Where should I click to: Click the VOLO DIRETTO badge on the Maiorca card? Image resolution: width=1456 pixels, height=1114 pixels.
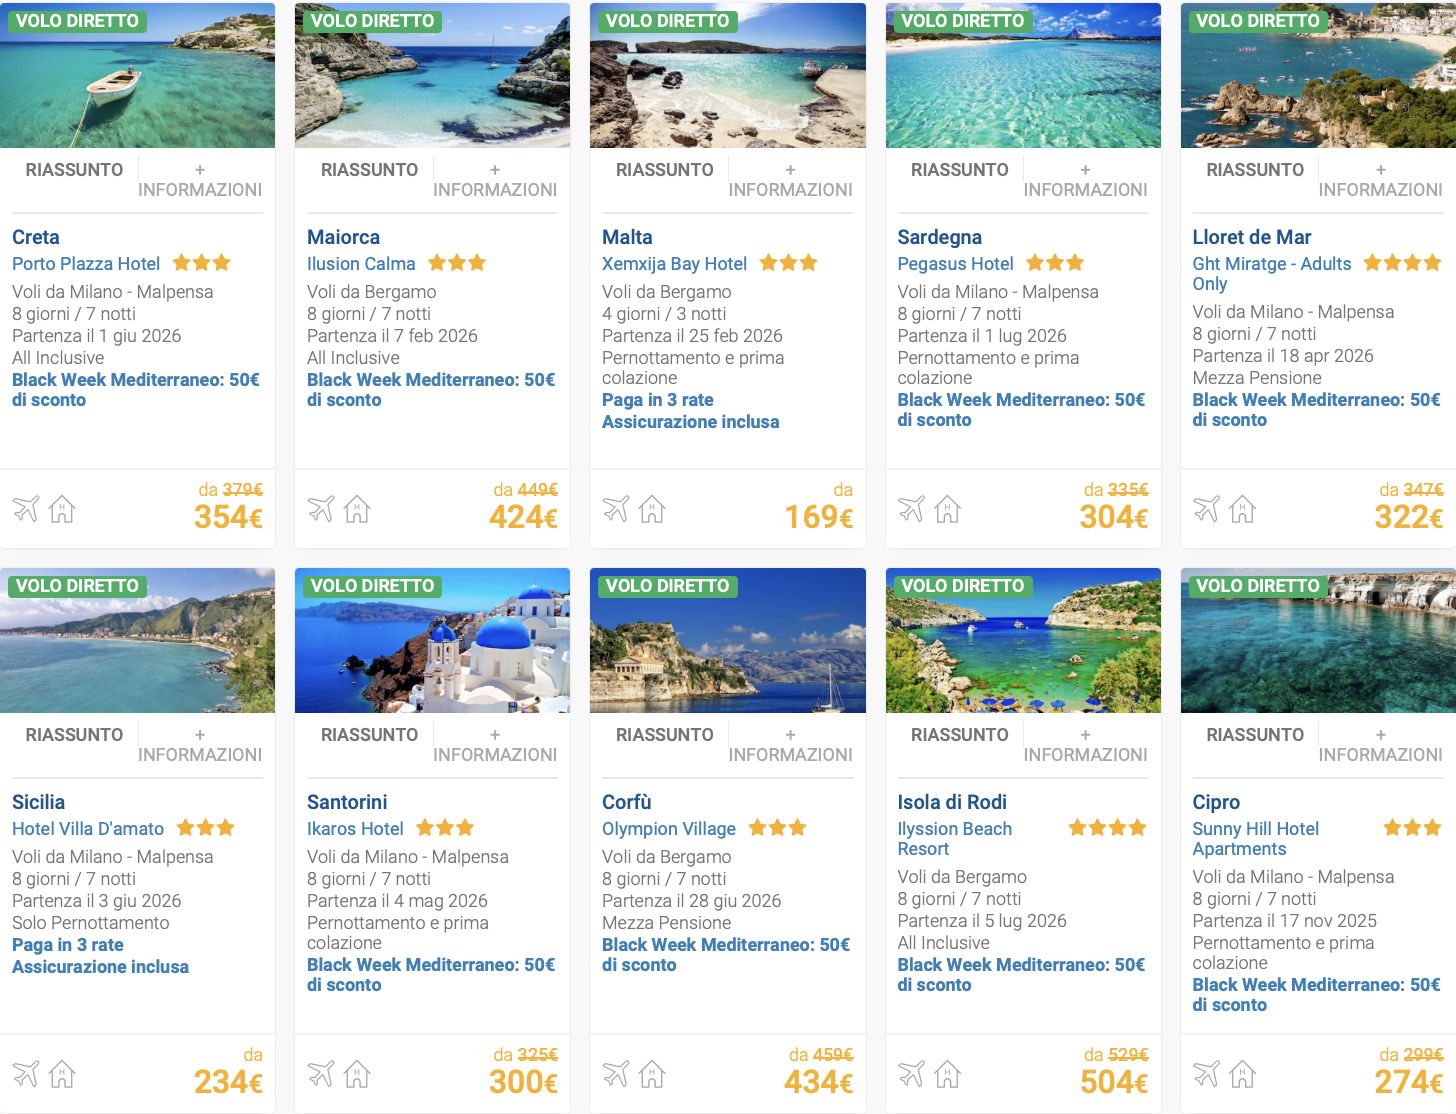click(x=371, y=20)
